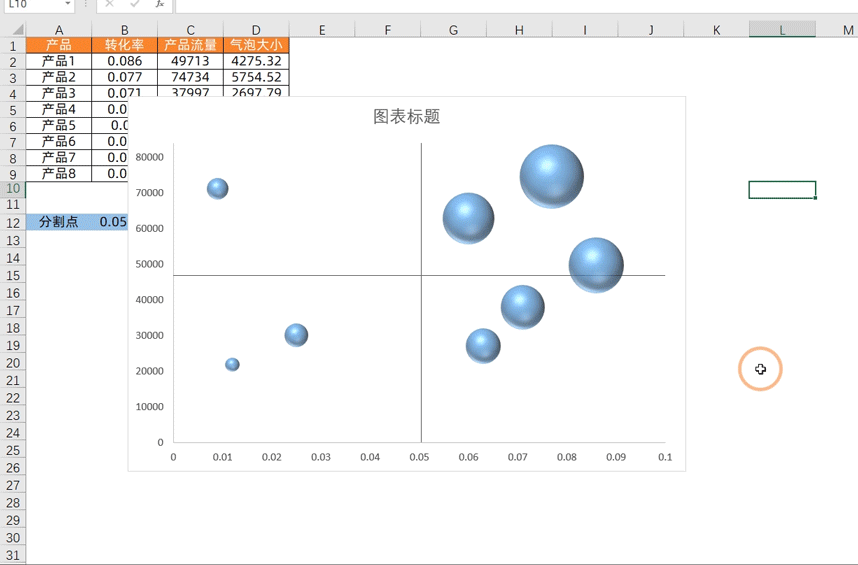Open the Name Box dropdown arrow

point(68,5)
